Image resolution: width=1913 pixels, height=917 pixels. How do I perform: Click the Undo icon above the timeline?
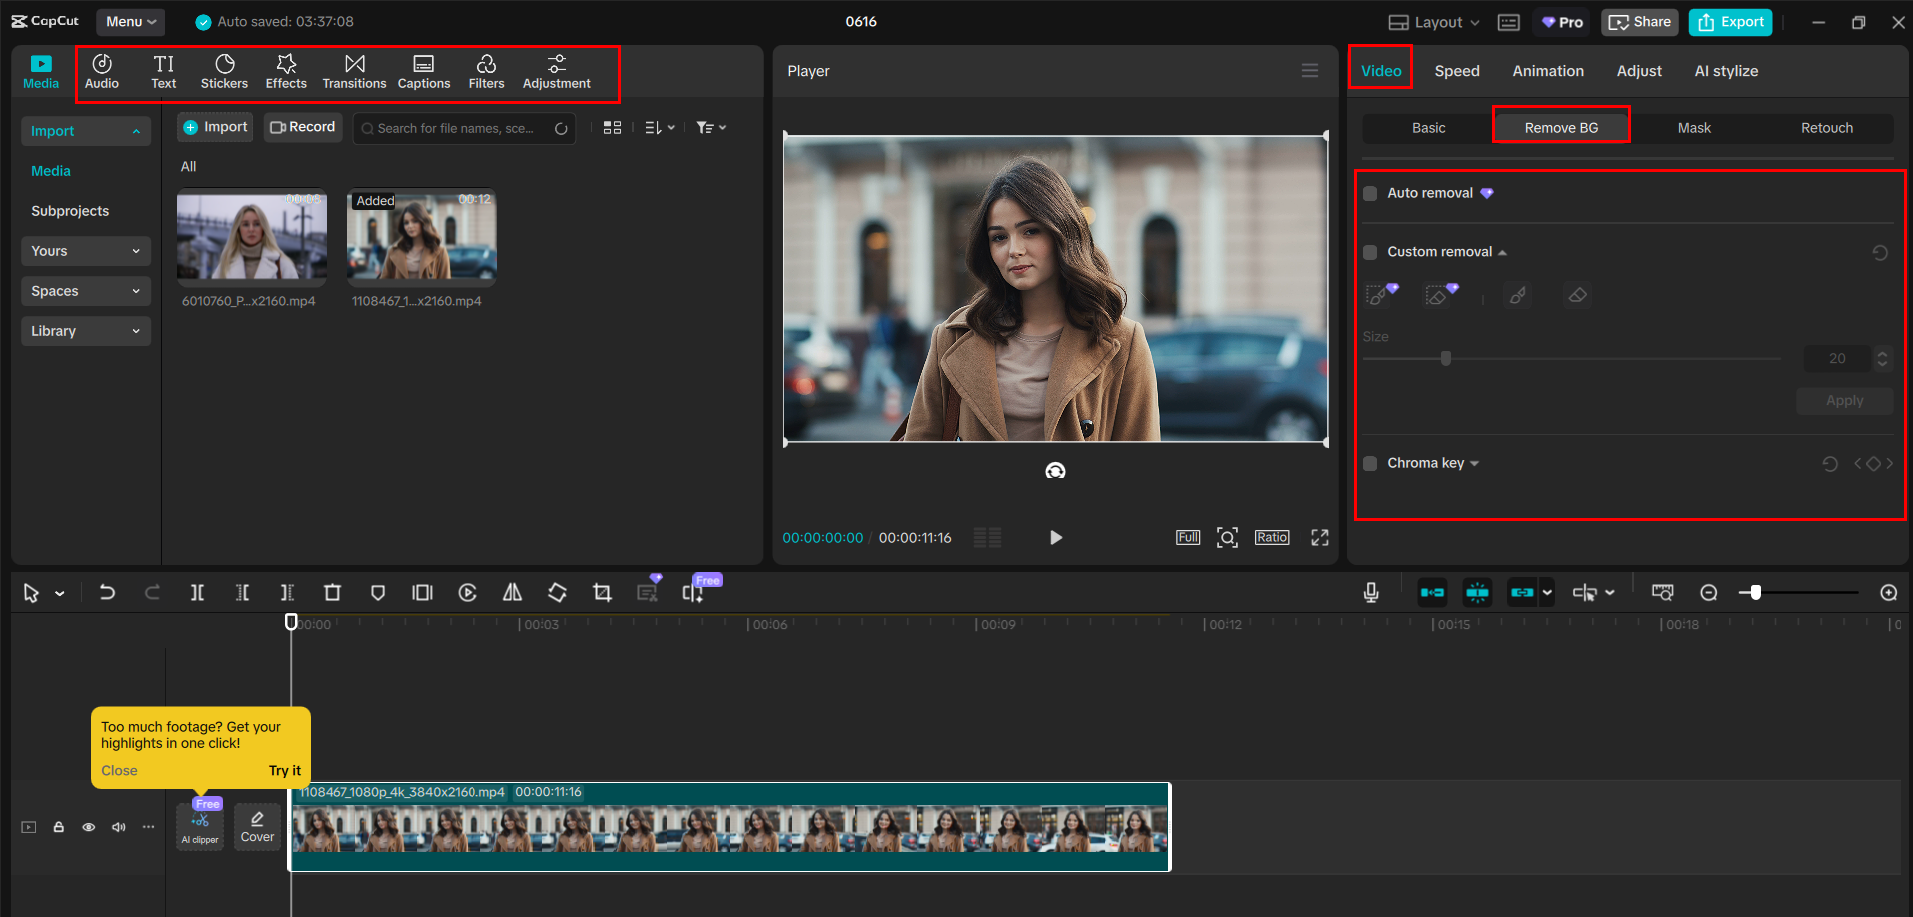click(107, 592)
